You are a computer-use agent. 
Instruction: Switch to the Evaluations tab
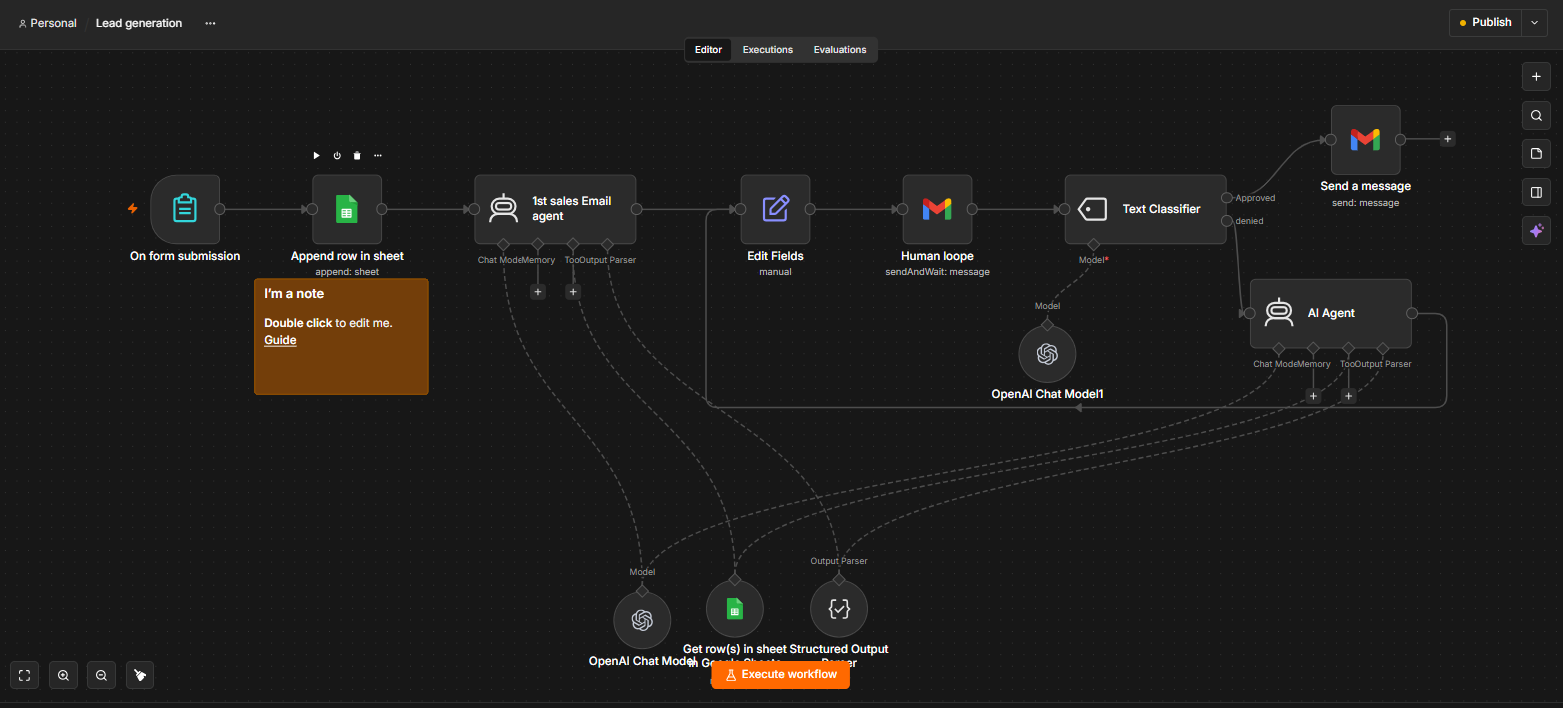tap(840, 50)
